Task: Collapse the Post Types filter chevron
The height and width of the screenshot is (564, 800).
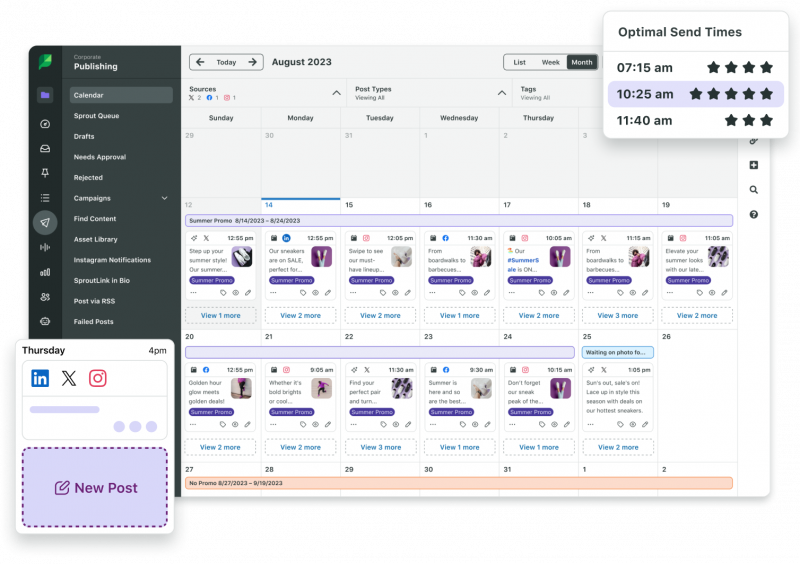Action: [502, 93]
